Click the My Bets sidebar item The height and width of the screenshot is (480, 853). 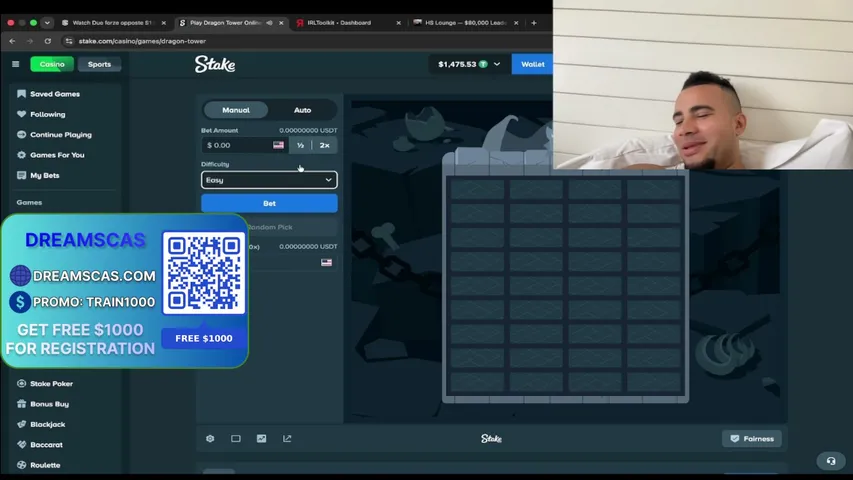tap(45, 175)
